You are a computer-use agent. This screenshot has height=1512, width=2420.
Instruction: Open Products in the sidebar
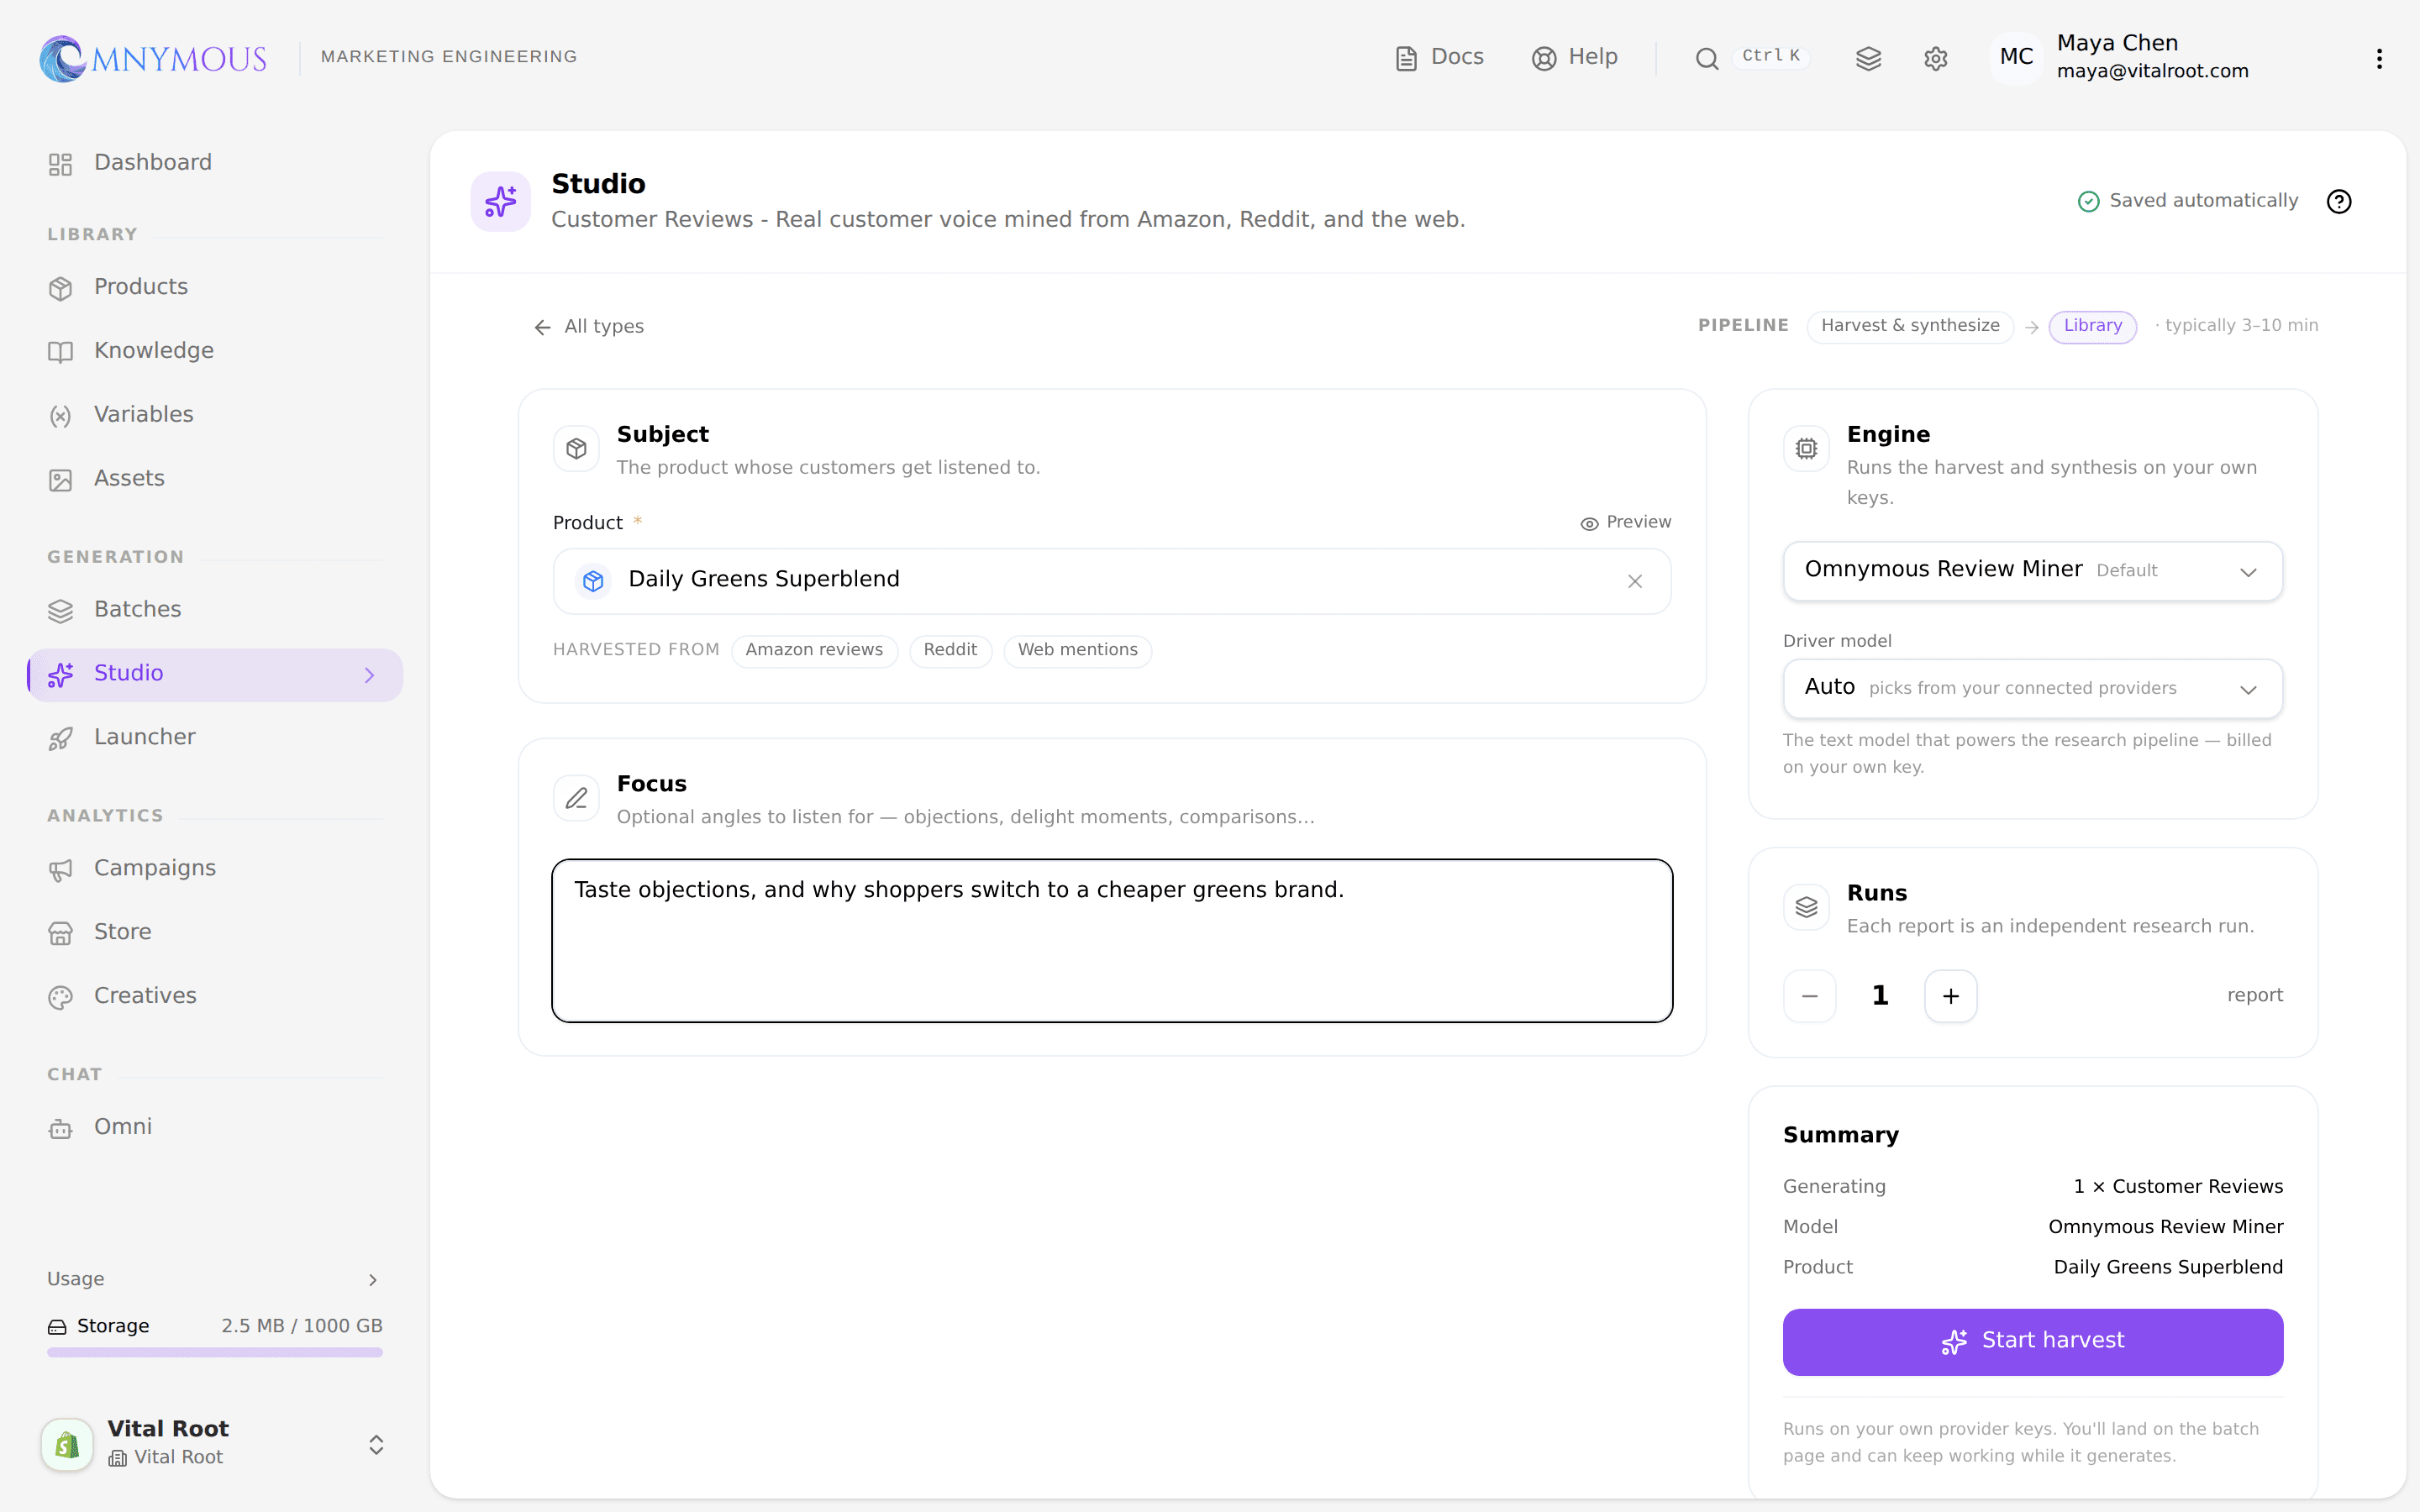pyautogui.click(x=215, y=287)
